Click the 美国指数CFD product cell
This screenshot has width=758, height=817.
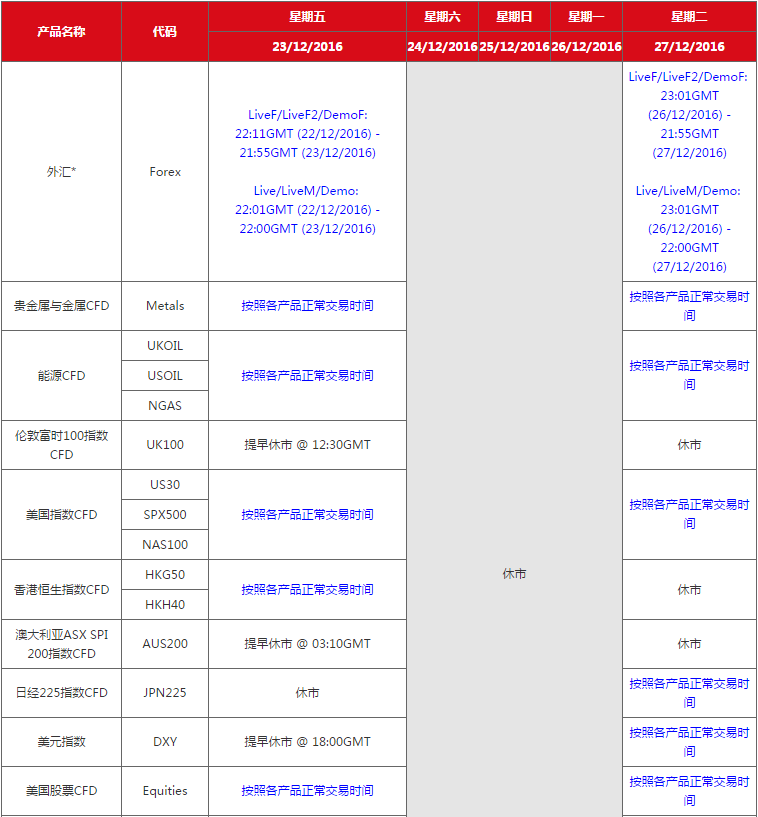[x=61, y=515]
